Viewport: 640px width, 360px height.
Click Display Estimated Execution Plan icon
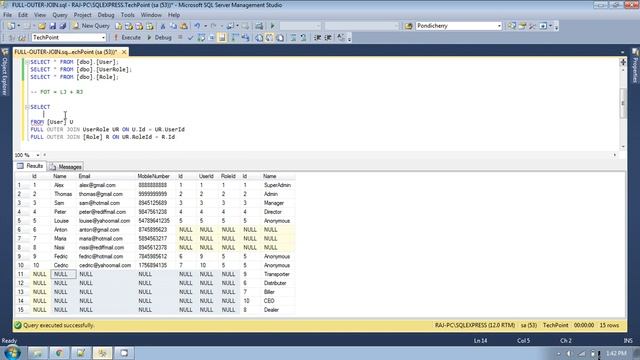pos(201,38)
